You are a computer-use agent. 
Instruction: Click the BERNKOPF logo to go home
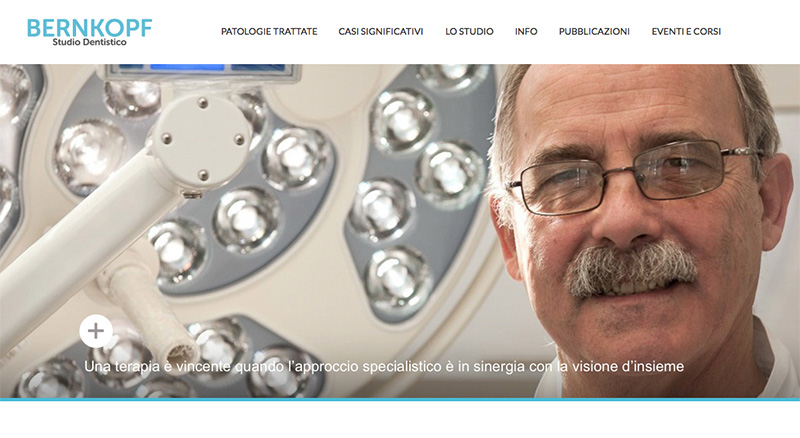pos(89,32)
